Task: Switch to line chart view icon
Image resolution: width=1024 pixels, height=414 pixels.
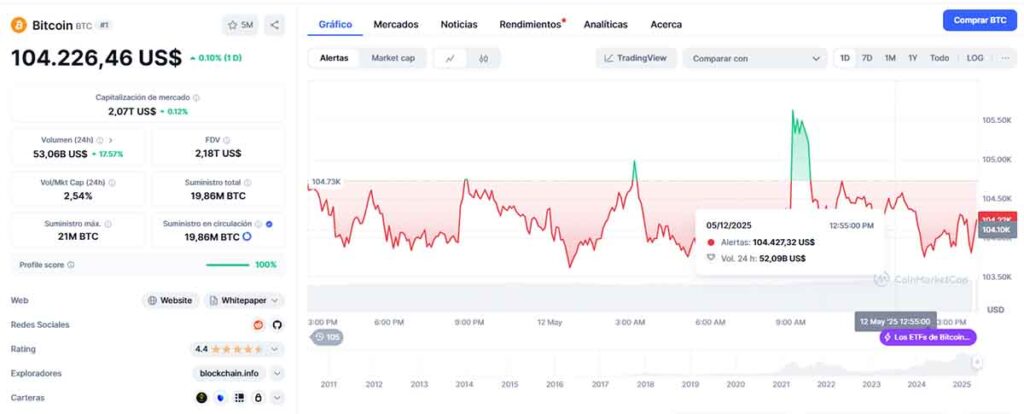Action: pyautogui.click(x=451, y=58)
